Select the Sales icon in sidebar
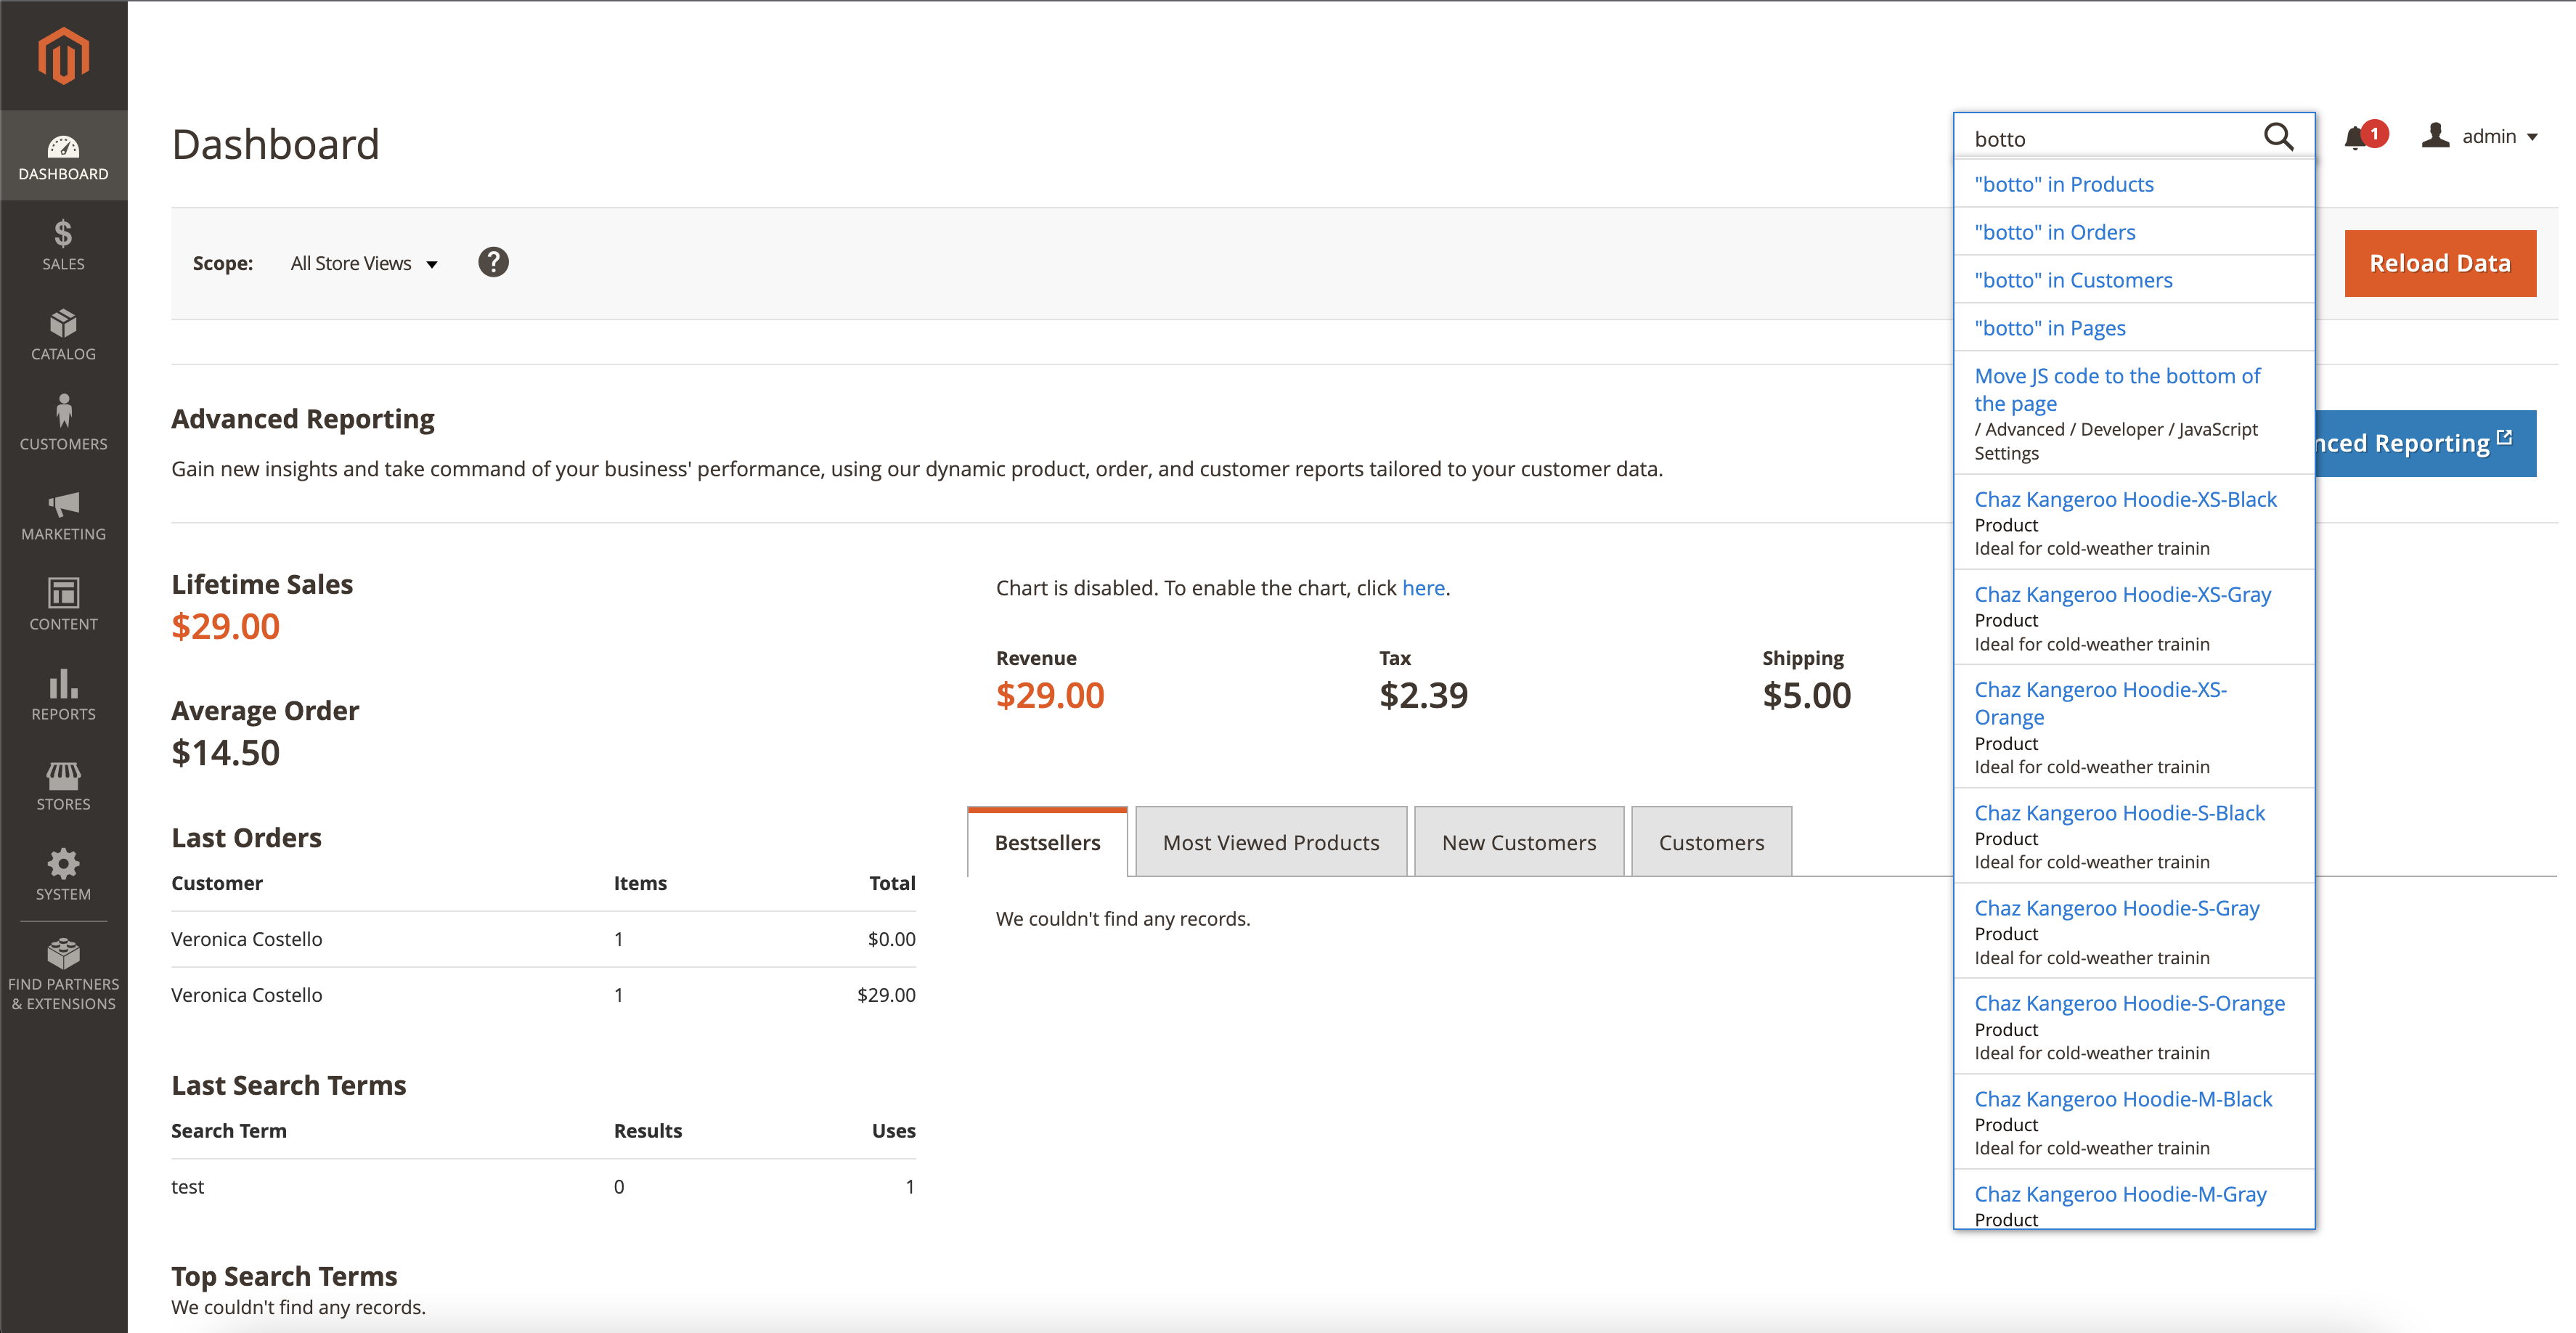Viewport: 2576px width, 1333px height. tap(63, 243)
